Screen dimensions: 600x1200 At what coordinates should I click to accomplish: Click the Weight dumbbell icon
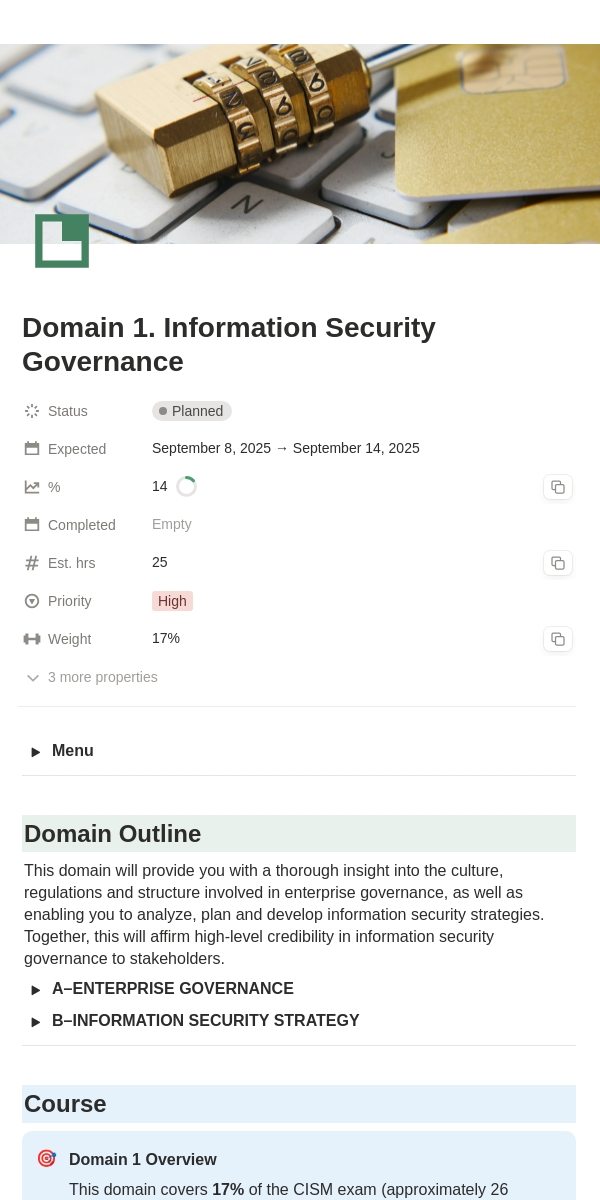point(32,639)
